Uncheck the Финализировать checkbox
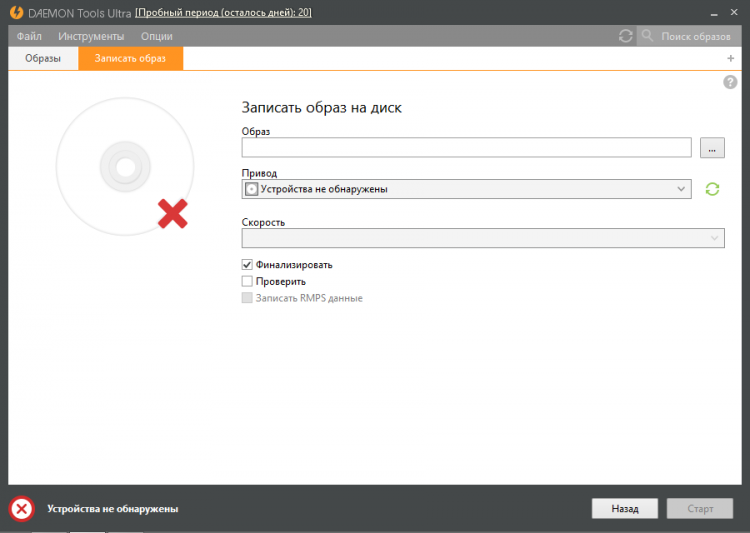 click(247, 265)
